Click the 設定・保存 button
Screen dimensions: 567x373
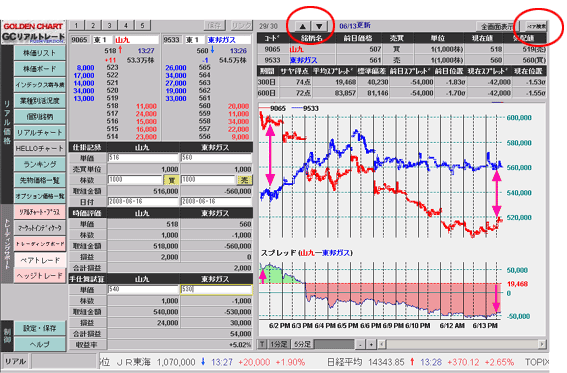tap(40, 328)
